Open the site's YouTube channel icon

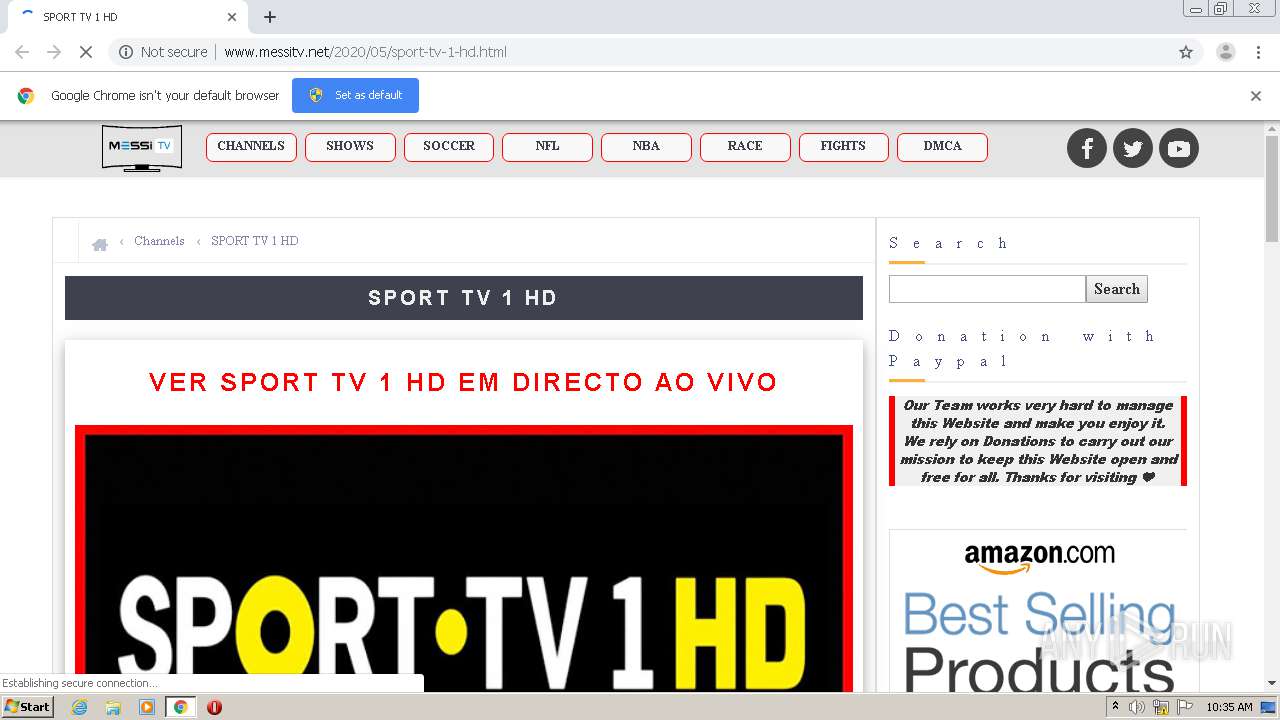pos(1179,148)
